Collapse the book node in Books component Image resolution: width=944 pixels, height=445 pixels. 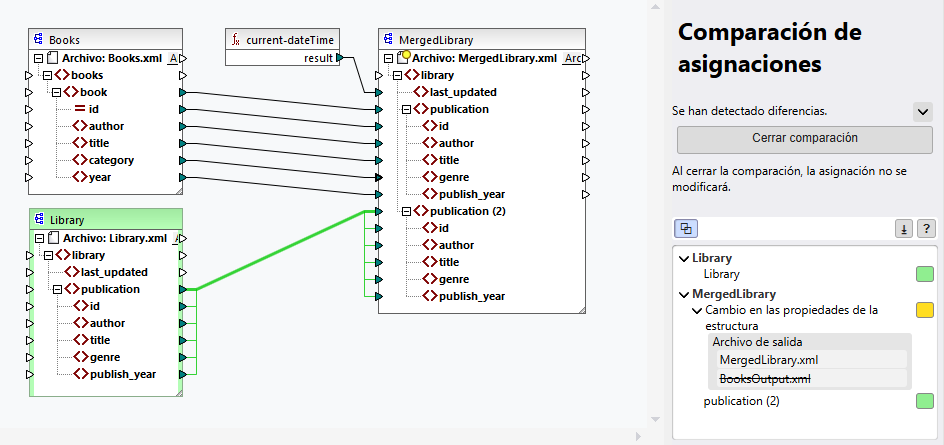click(x=56, y=92)
